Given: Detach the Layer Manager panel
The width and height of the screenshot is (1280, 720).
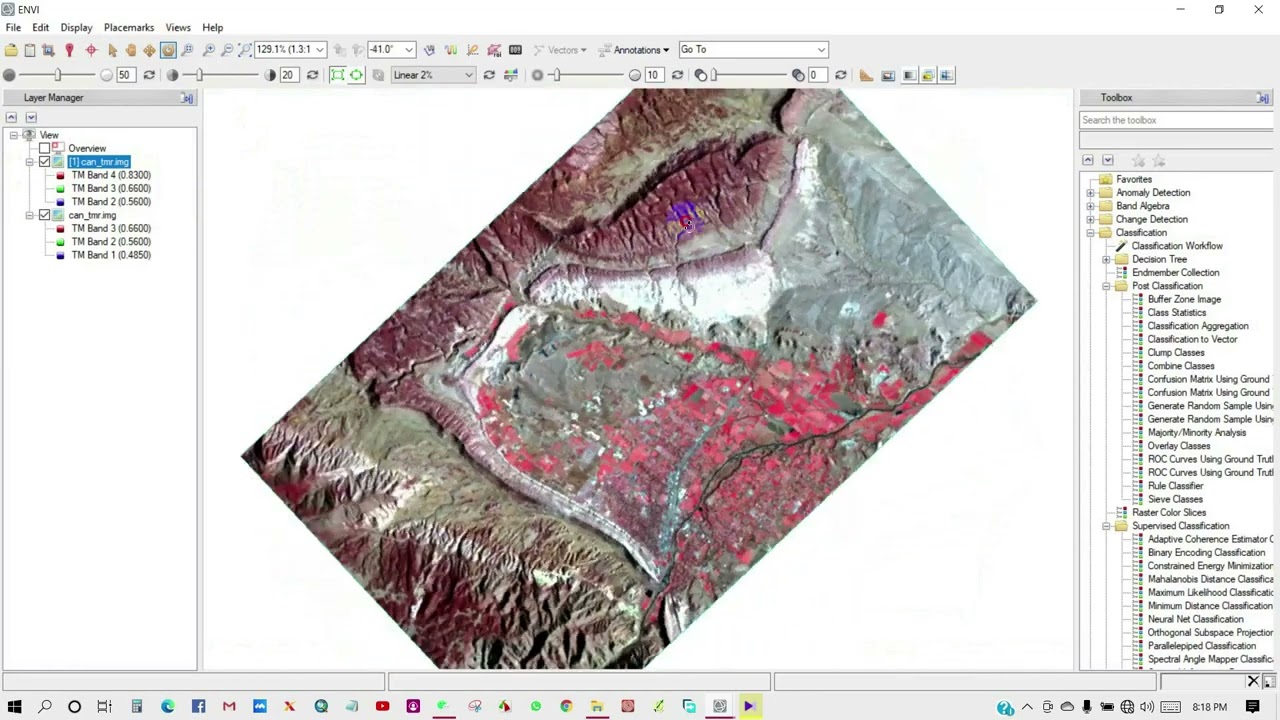Looking at the screenshot, I should (x=187, y=98).
